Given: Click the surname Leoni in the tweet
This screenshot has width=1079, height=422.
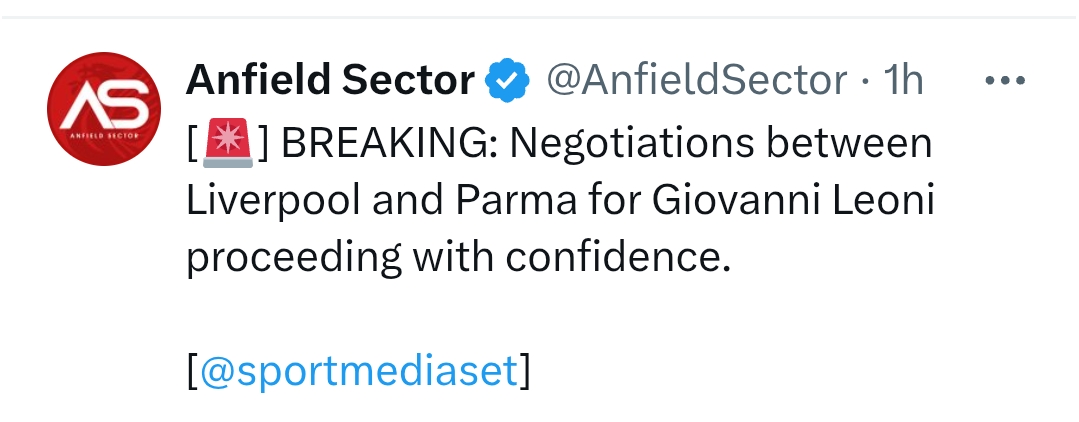Looking at the screenshot, I should 892,202.
